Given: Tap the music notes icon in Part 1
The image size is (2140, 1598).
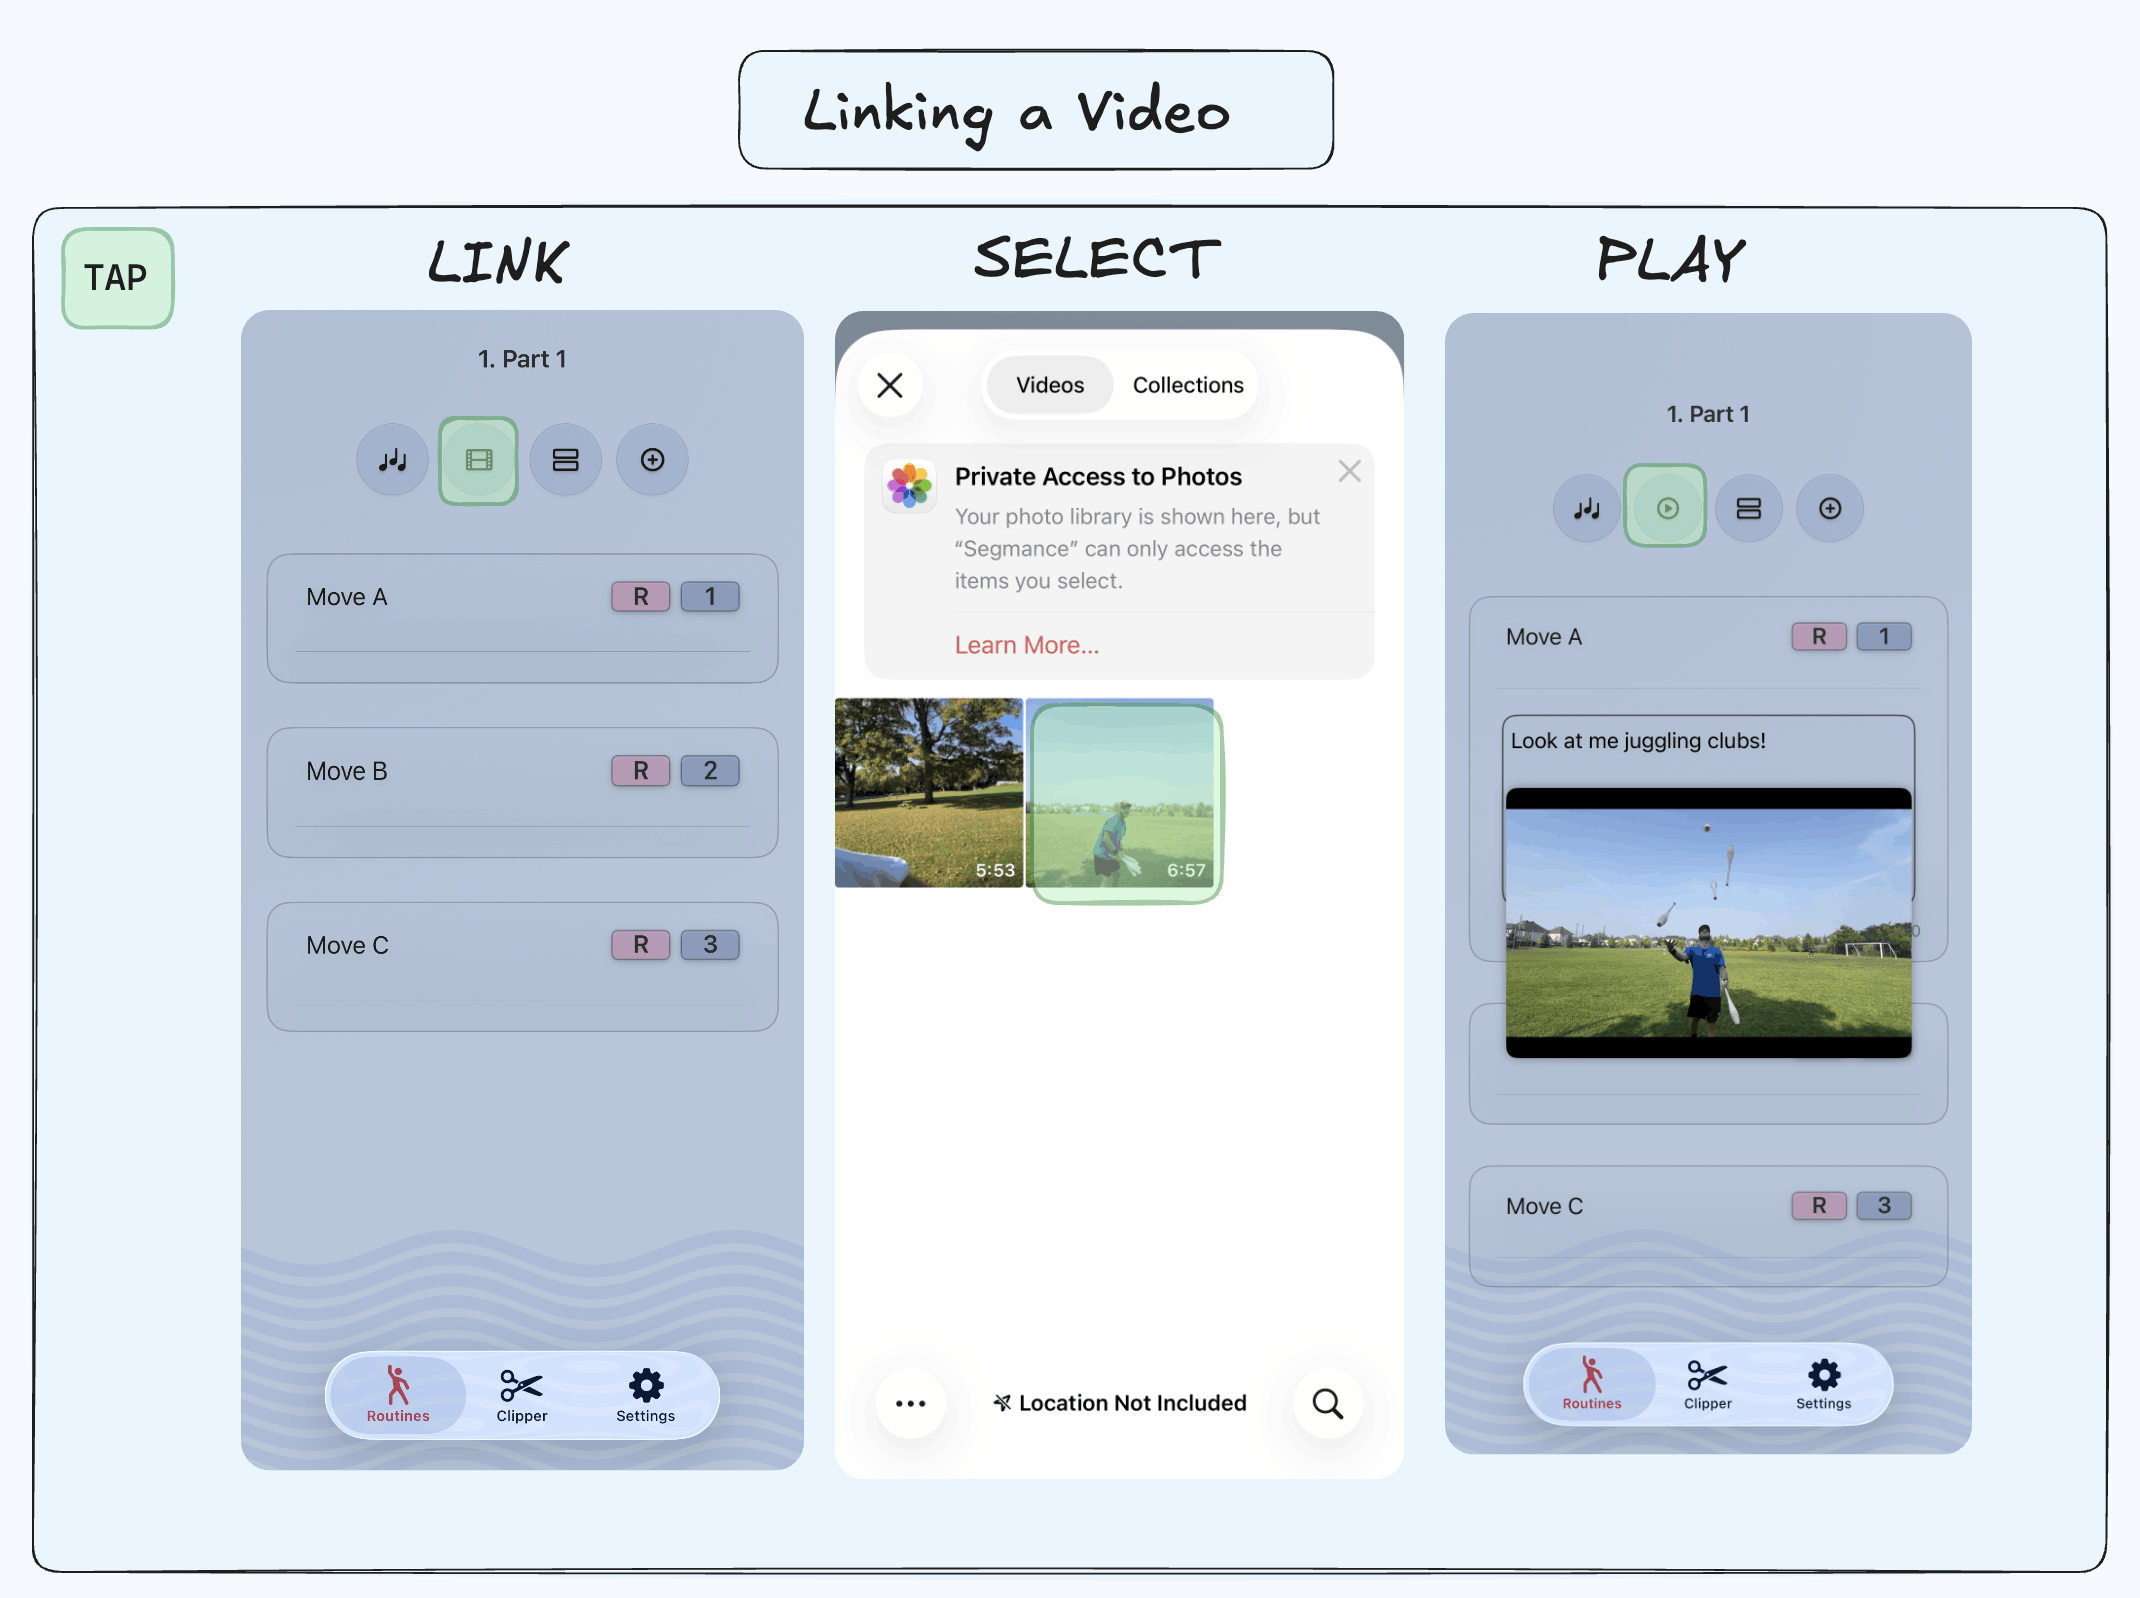Looking at the screenshot, I should (392, 459).
